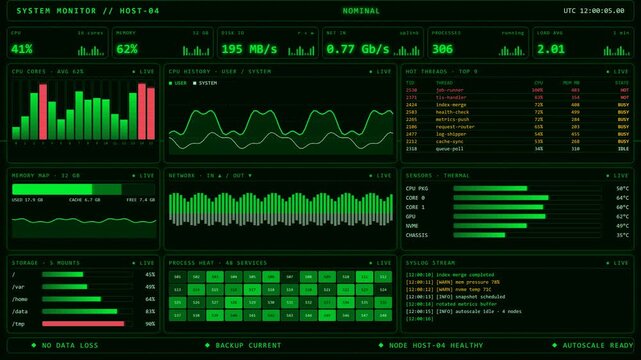Select the cache-sync thread row

point(517,142)
